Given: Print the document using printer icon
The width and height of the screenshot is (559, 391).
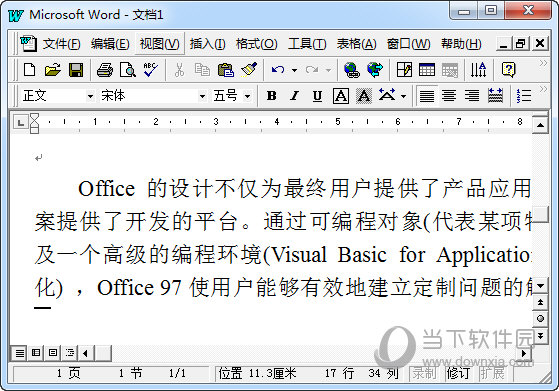Looking at the screenshot, I should pyautogui.click(x=105, y=70).
